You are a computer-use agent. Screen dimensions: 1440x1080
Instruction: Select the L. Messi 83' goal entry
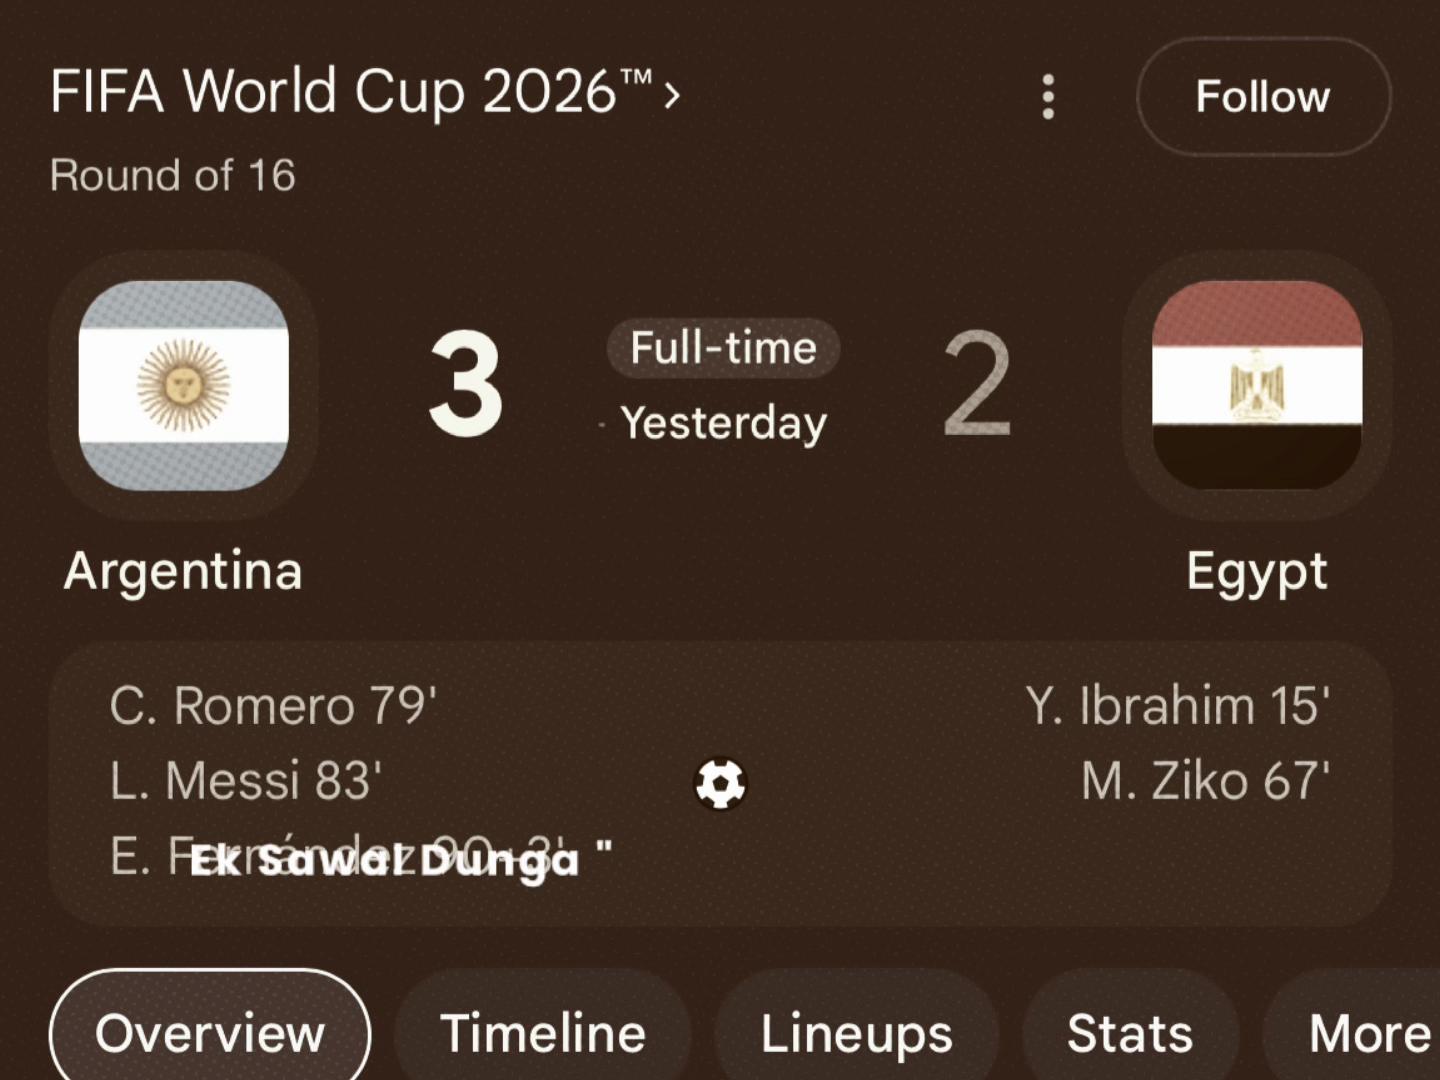point(246,781)
